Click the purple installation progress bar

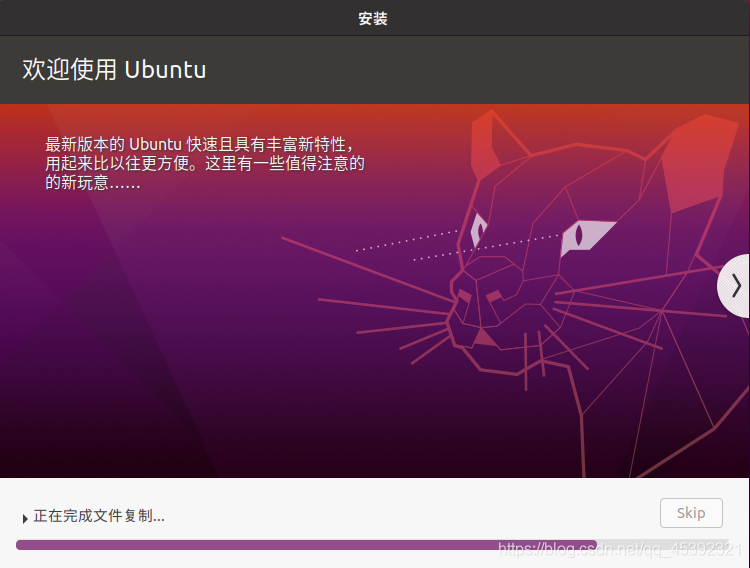click(372, 545)
